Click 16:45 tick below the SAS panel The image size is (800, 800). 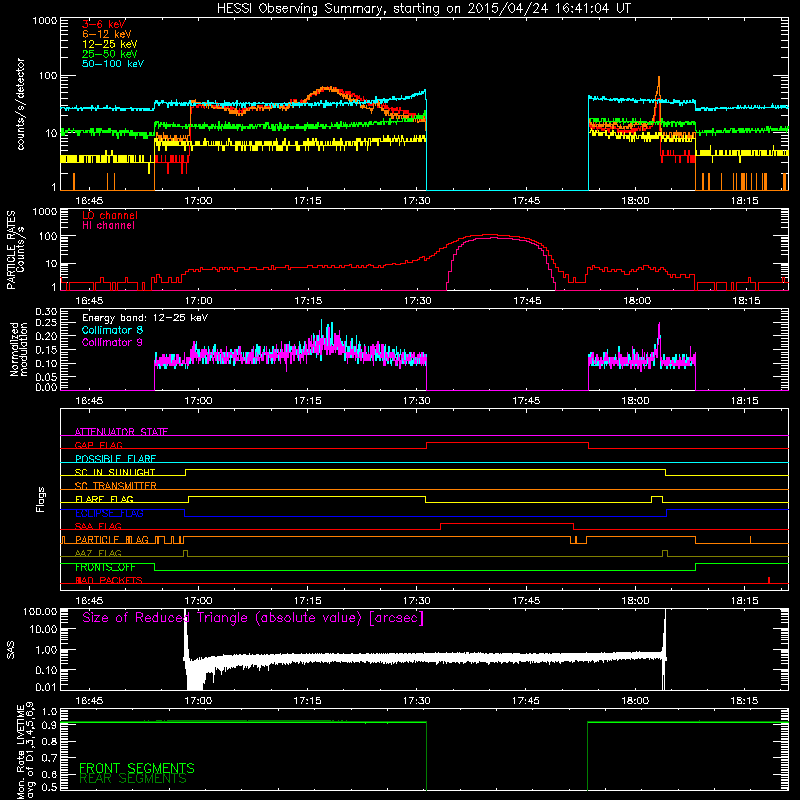pos(89,701)
